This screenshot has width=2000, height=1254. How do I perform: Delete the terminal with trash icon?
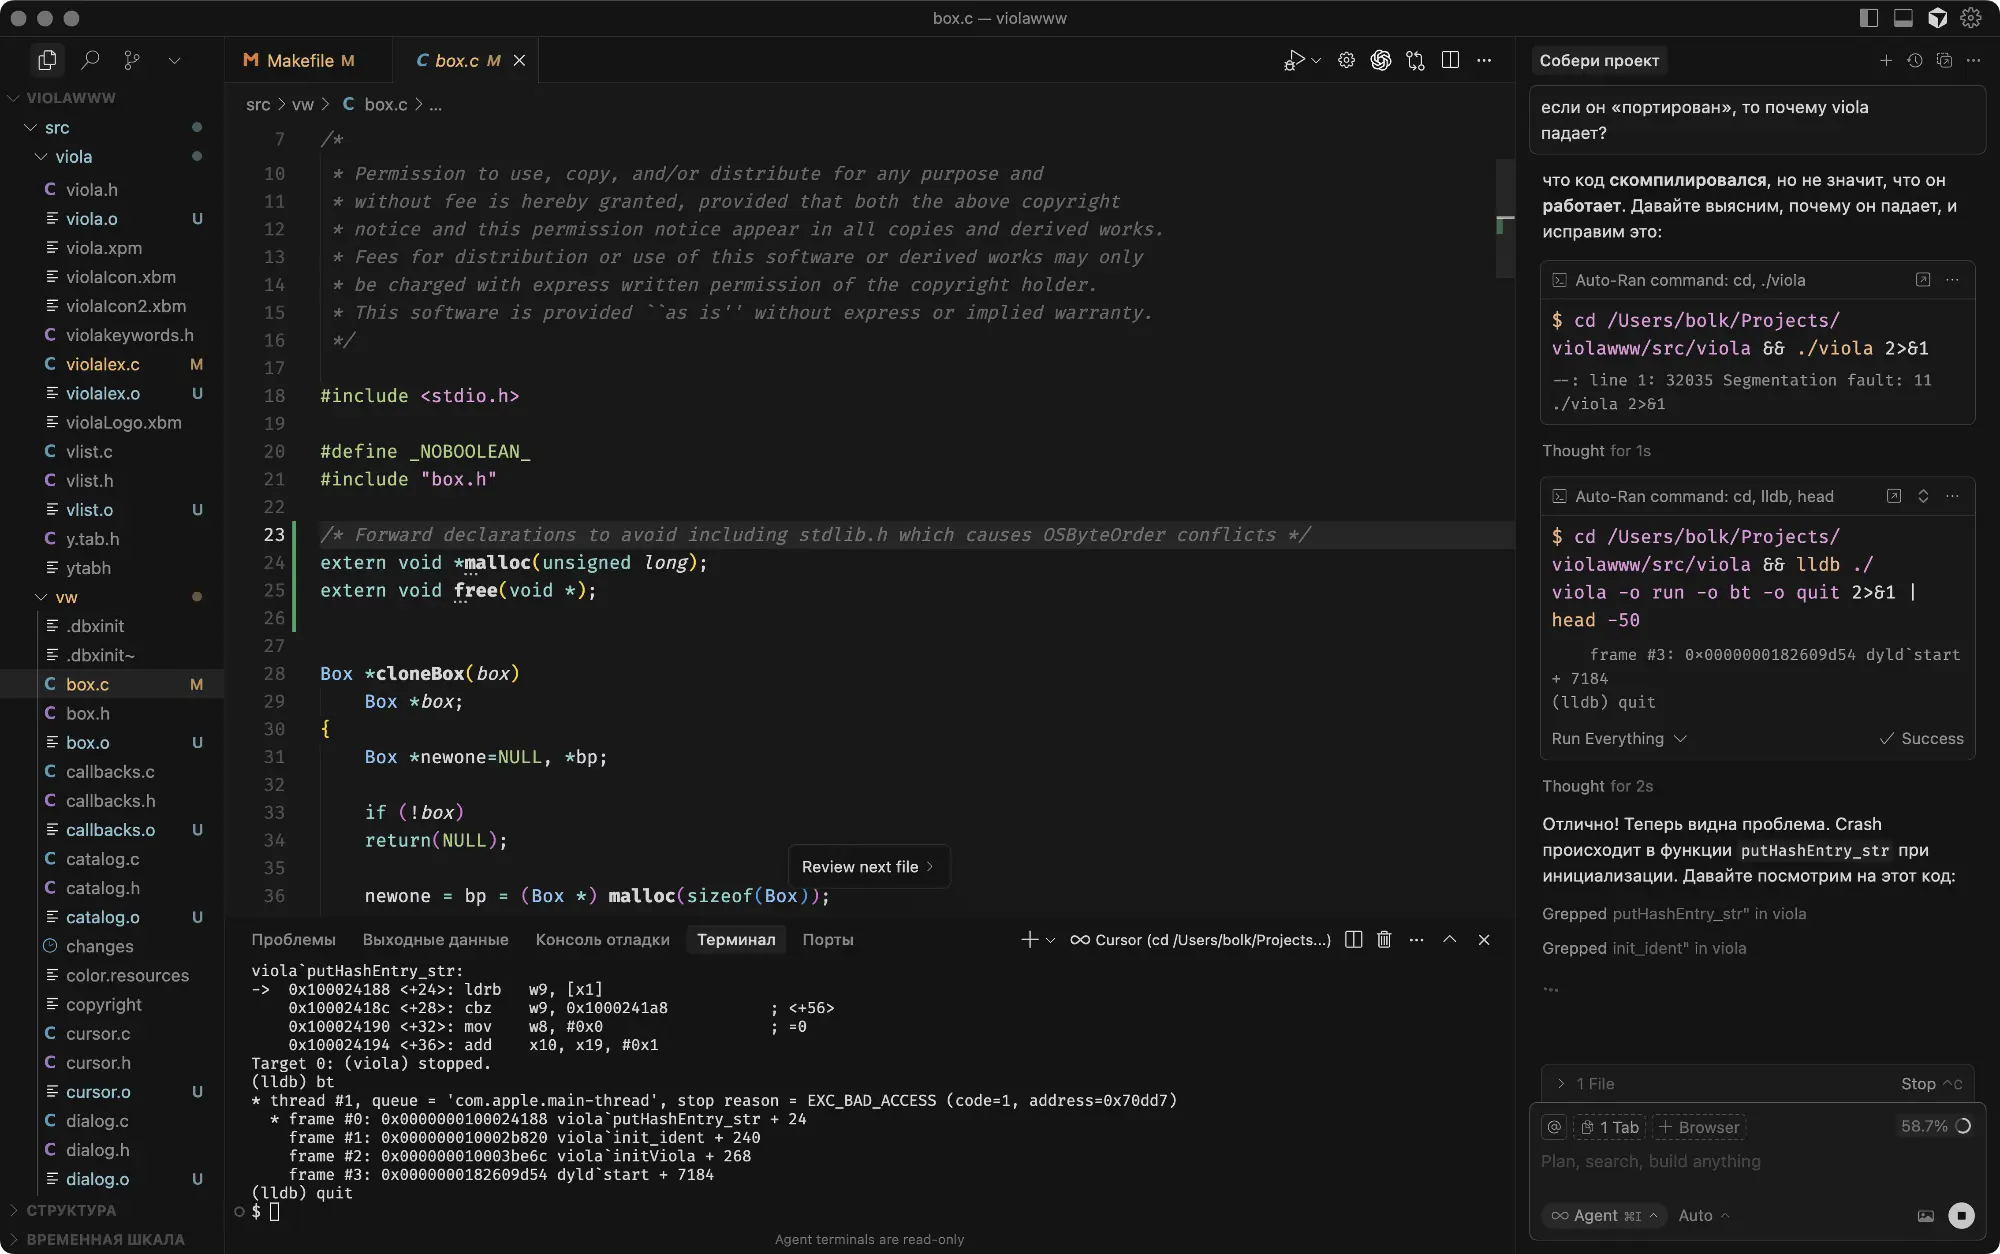tap(1384, 939)
